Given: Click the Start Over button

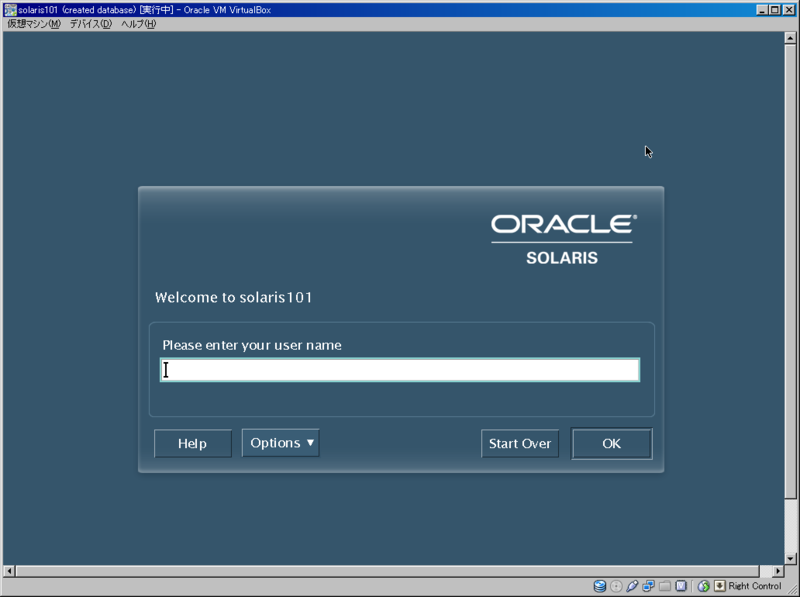Looking at the screenshot, I should pos(520,443).
